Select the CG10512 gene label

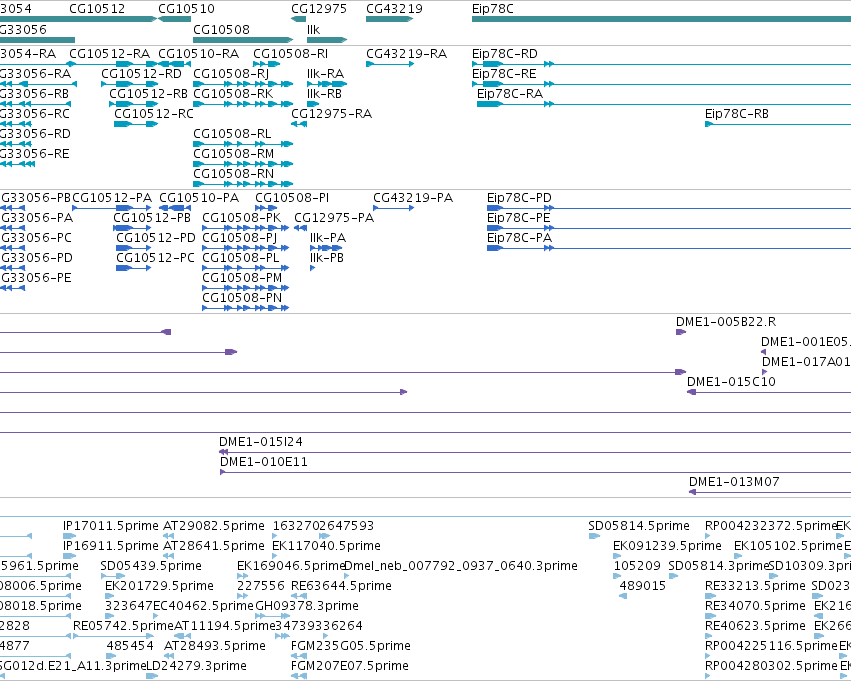[97, 9]
